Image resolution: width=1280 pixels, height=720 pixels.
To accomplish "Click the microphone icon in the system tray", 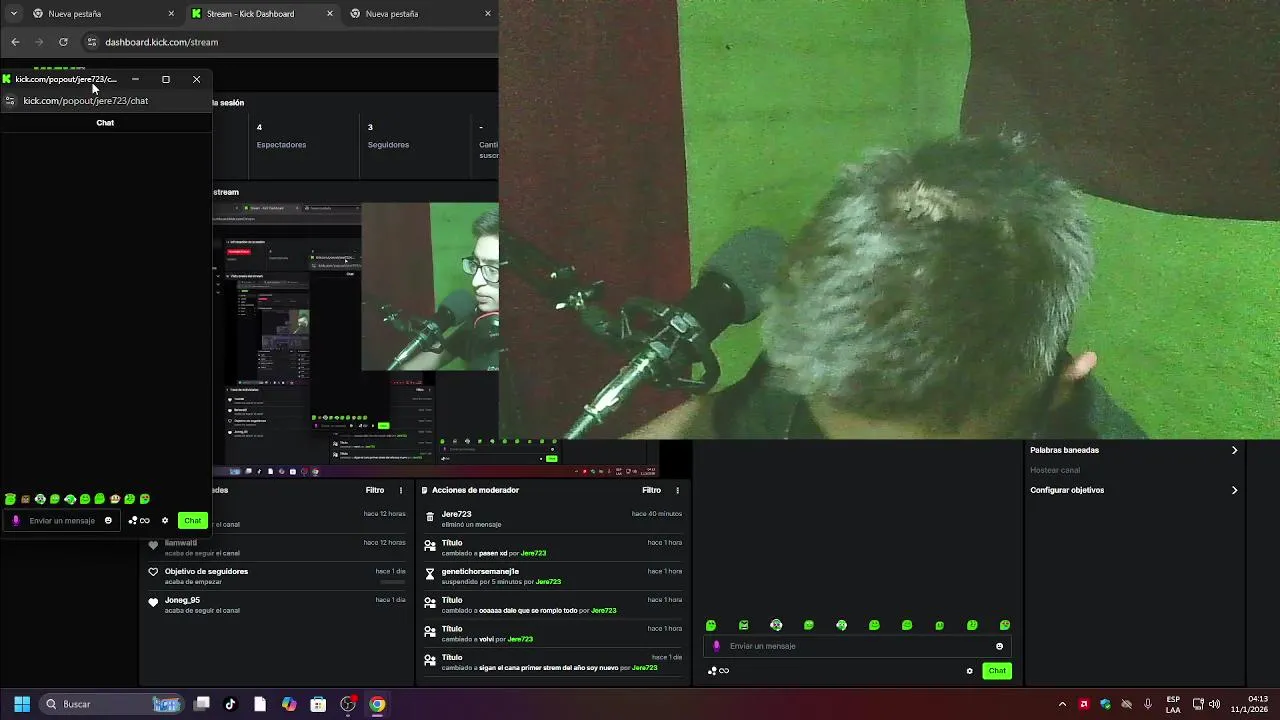I will click(x=1148, y=704).
